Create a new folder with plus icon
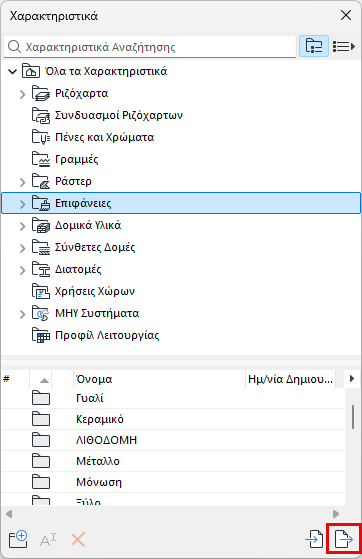The width and height of the screenshot is (362, 559). pyautogui.click(x=18, y=539)
